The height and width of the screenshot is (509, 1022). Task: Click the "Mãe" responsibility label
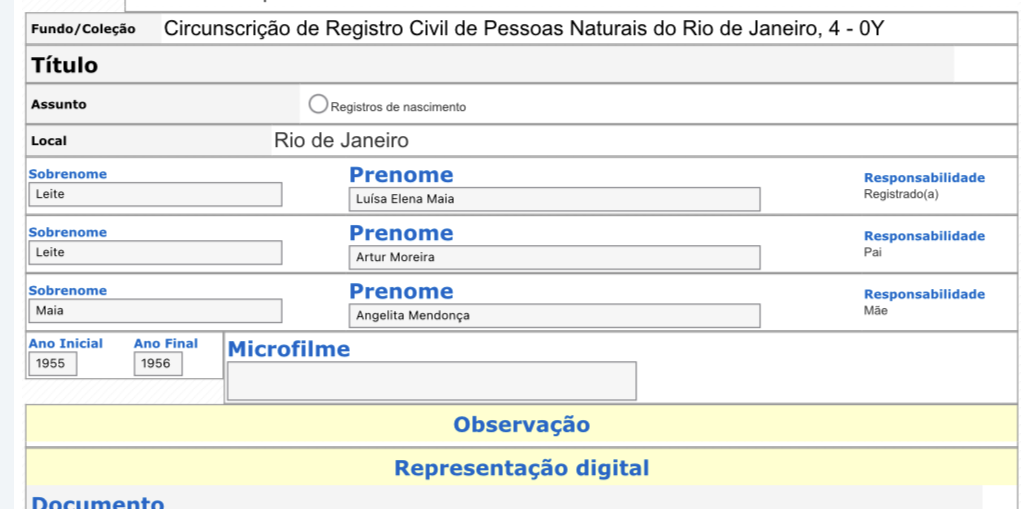(875, 310)
